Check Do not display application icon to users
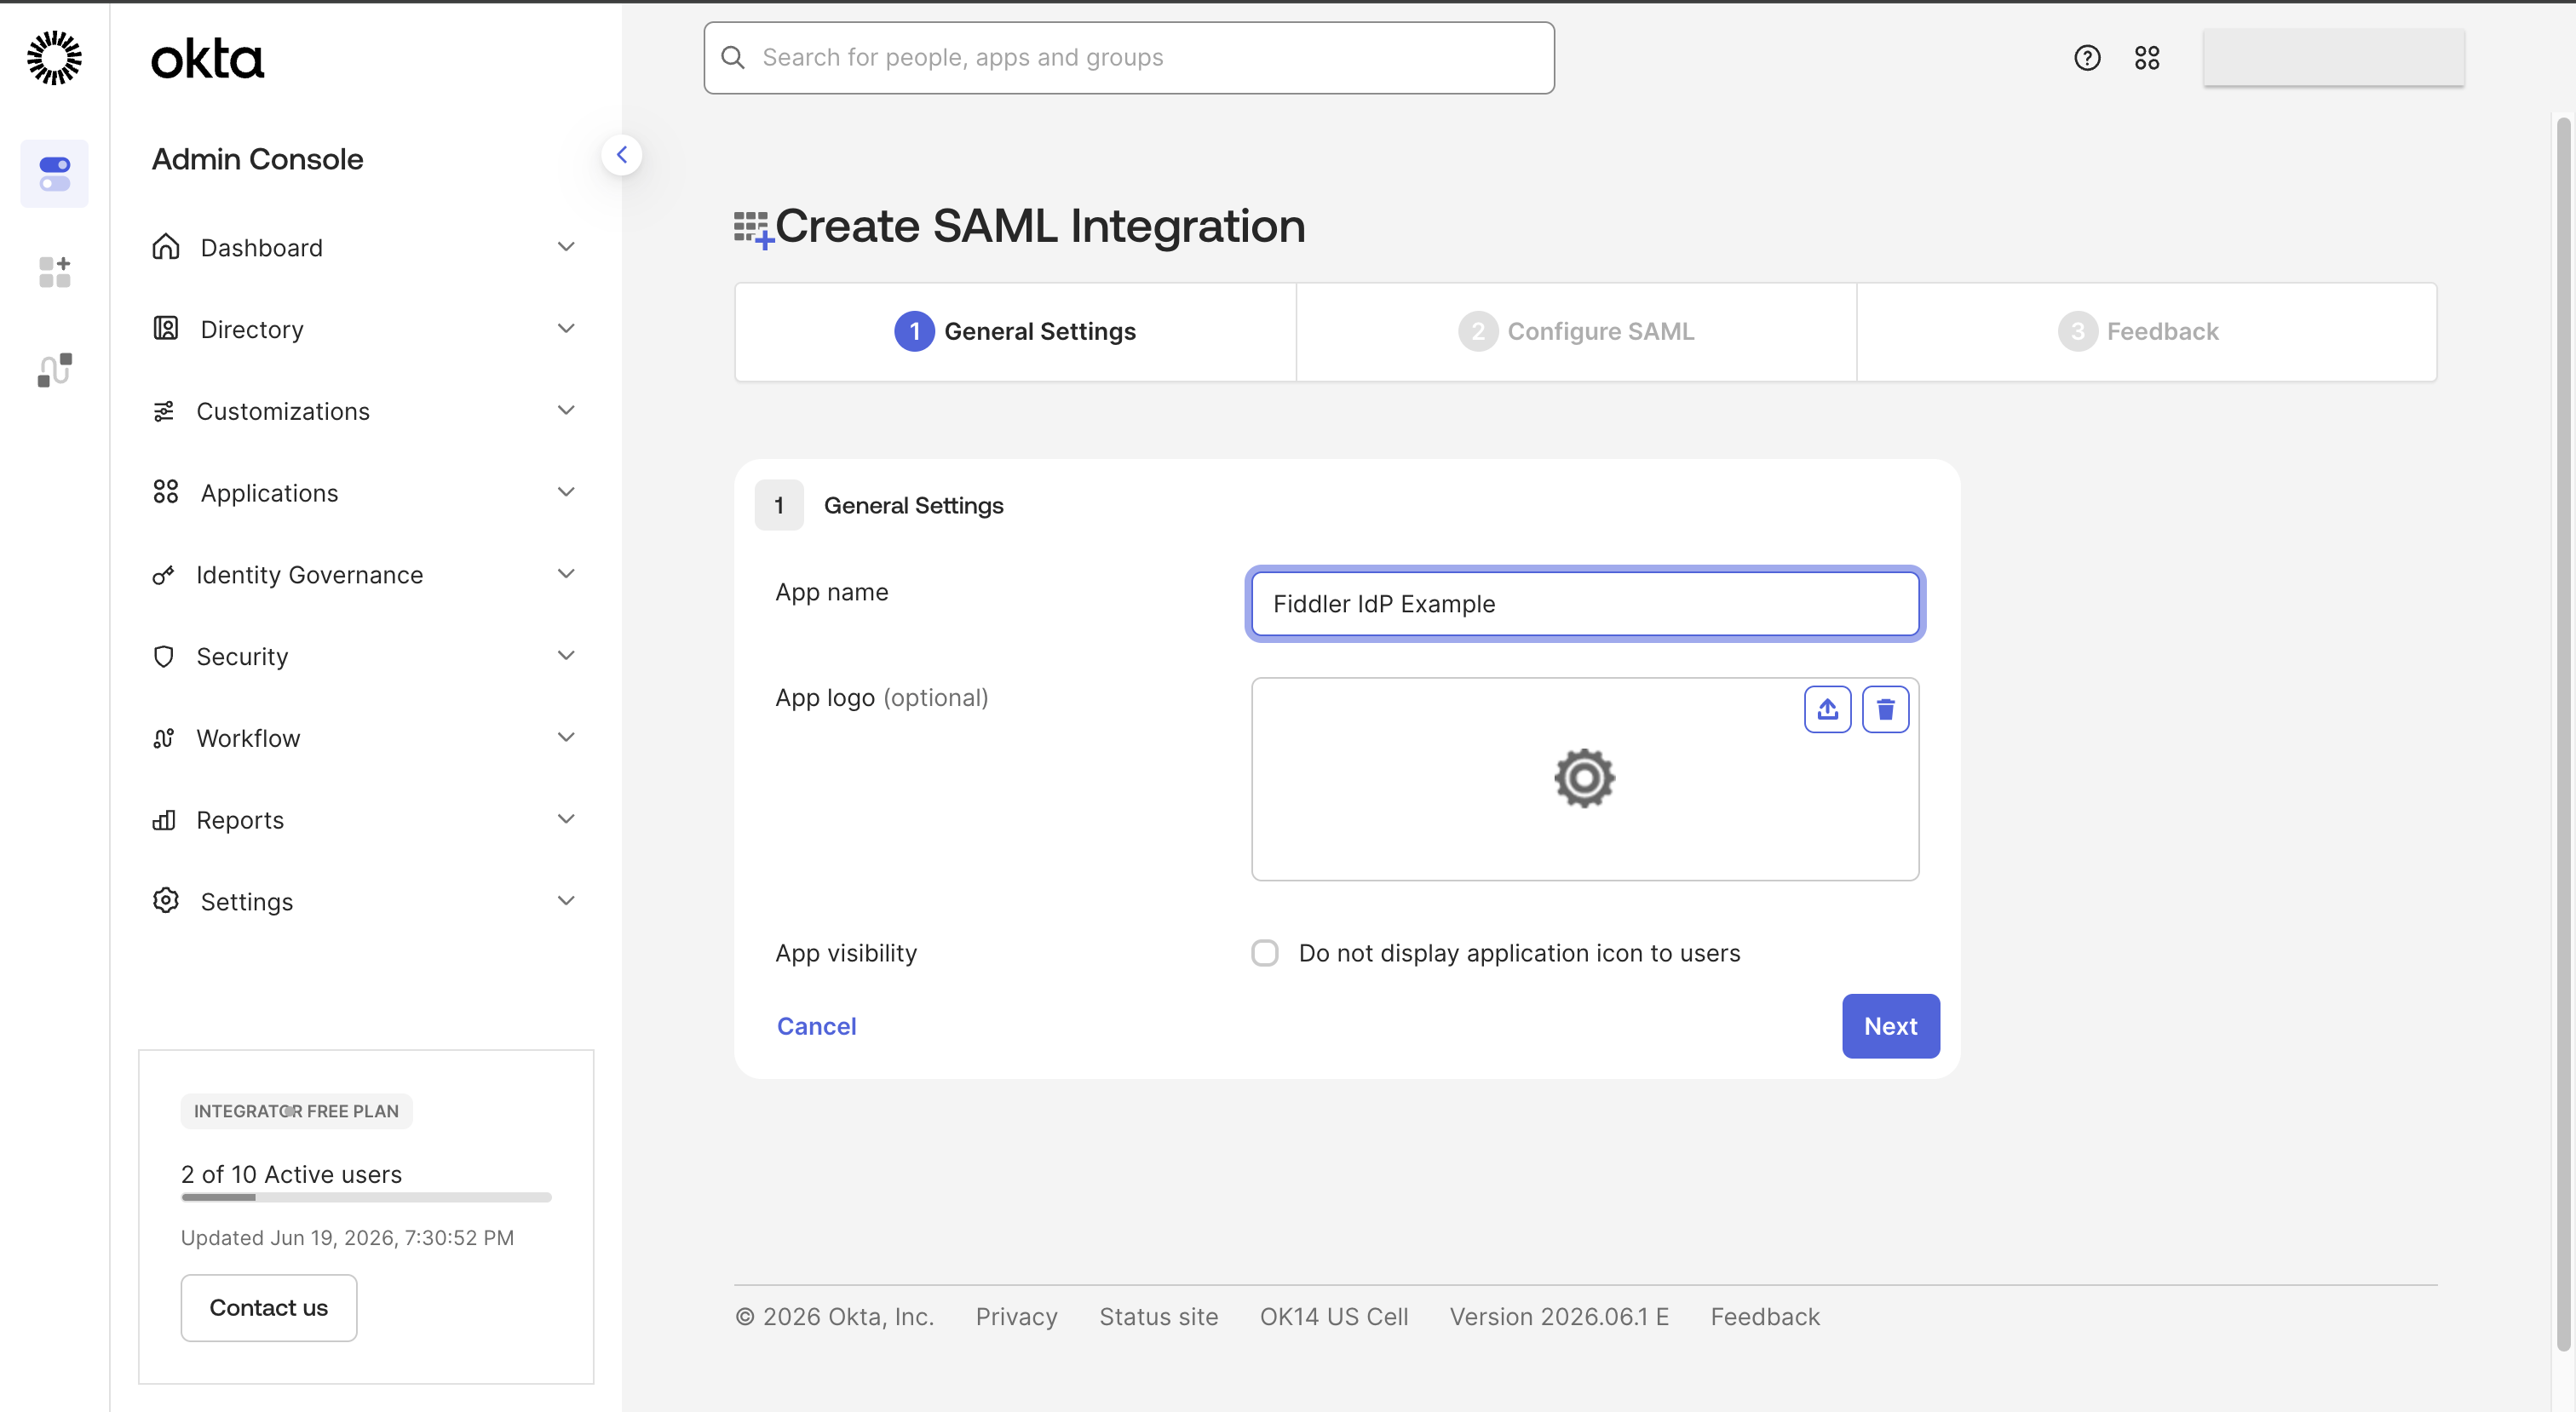This screenshot has height=1412, width=2576. point(1265,953)
